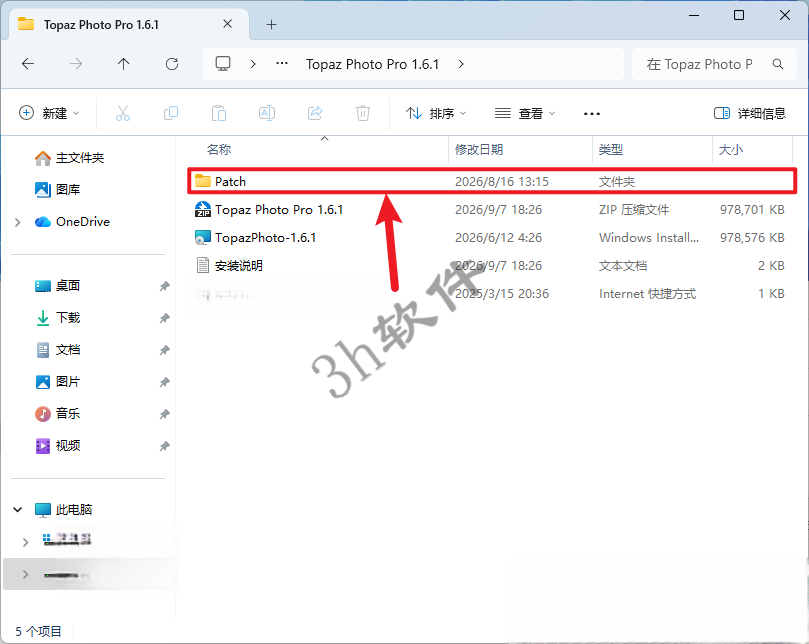Click the Cut scissors icon
This screenshot has width=809, height=644.
point(123,113)
